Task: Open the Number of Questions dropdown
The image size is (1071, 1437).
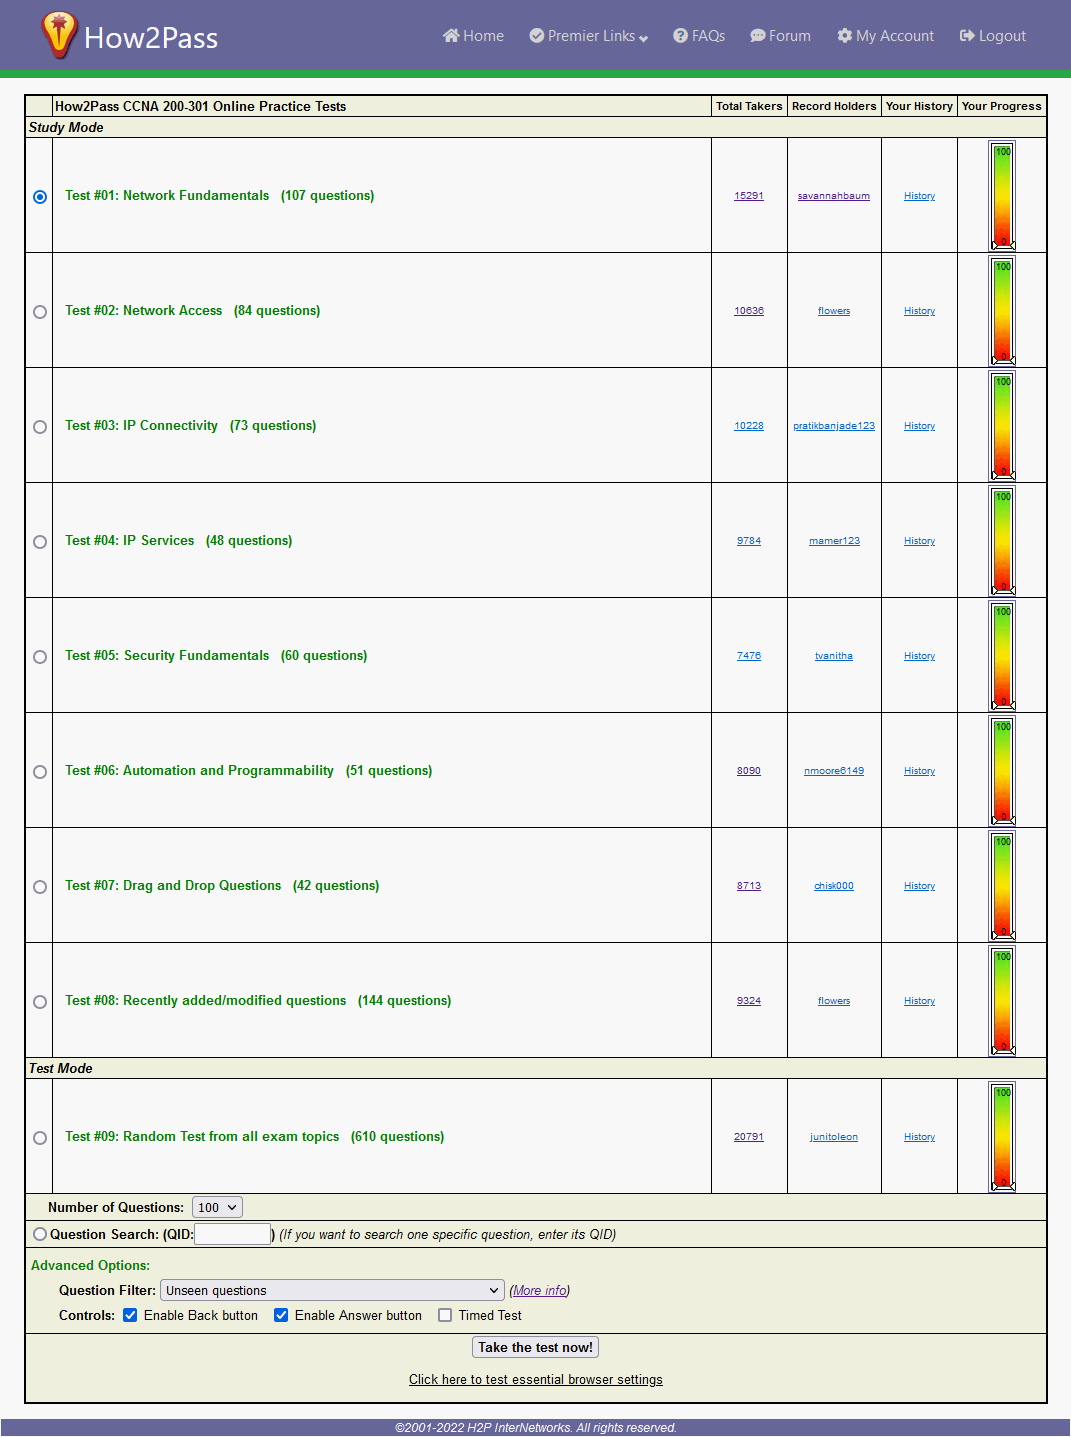Action: click(x=217, y=1207)
